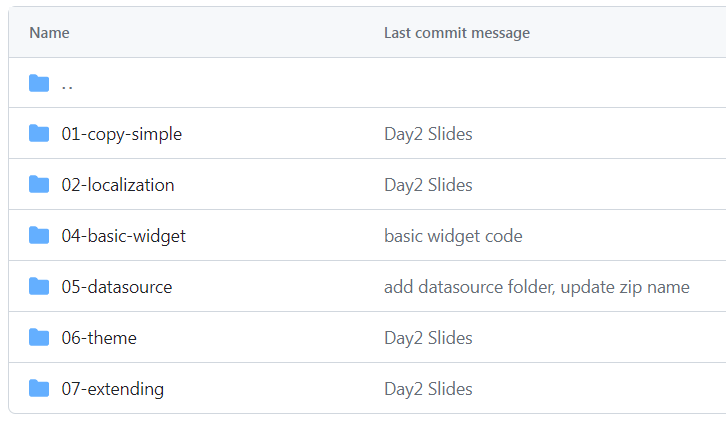The image size is (726, 429).
Task: Click the 06-theme folder icon
Action: (x=39, y=338)
